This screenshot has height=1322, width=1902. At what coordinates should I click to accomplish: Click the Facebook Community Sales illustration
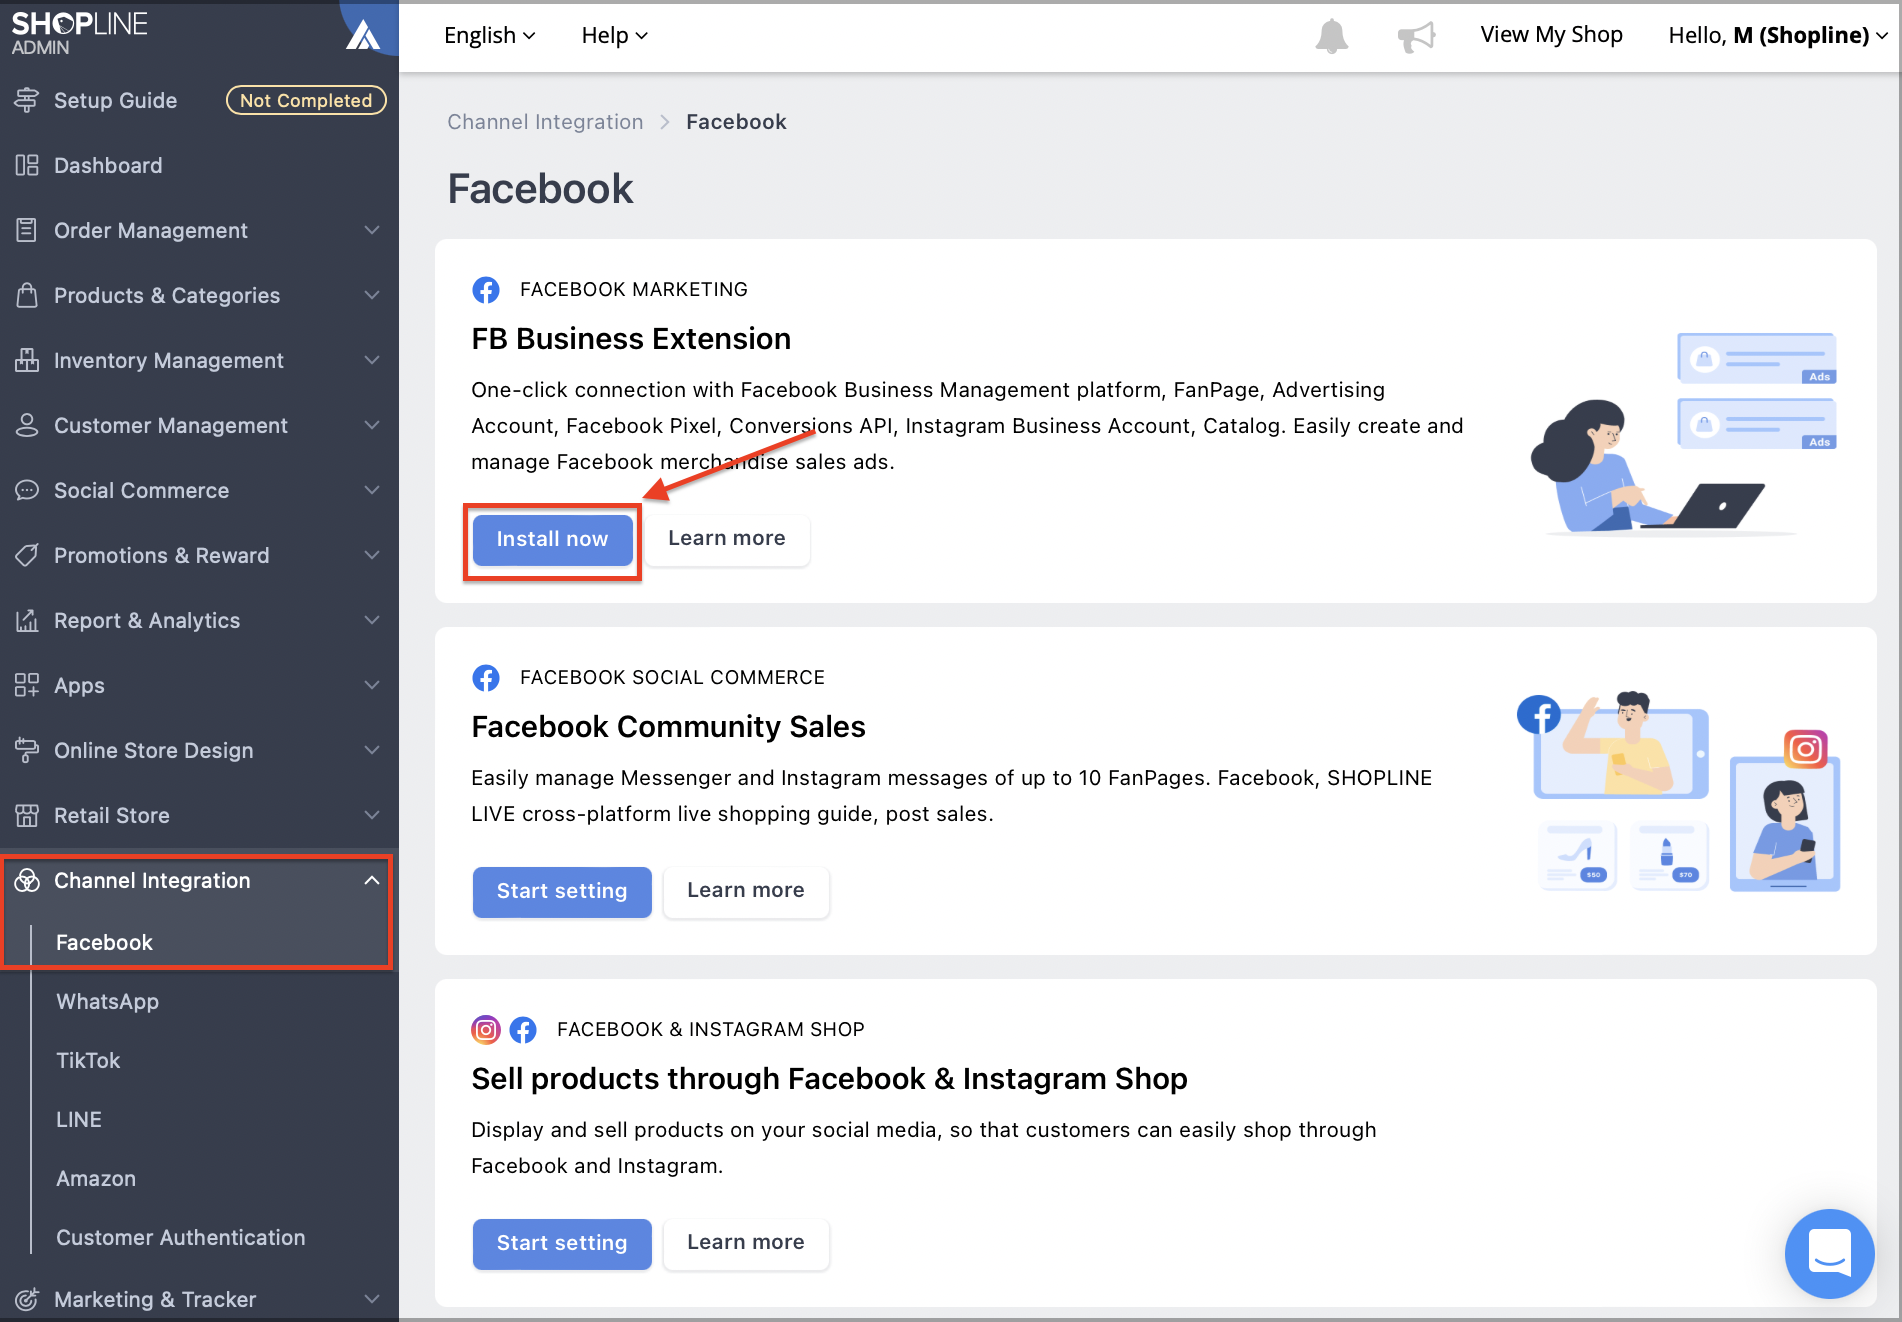(x=1679, y=791)
